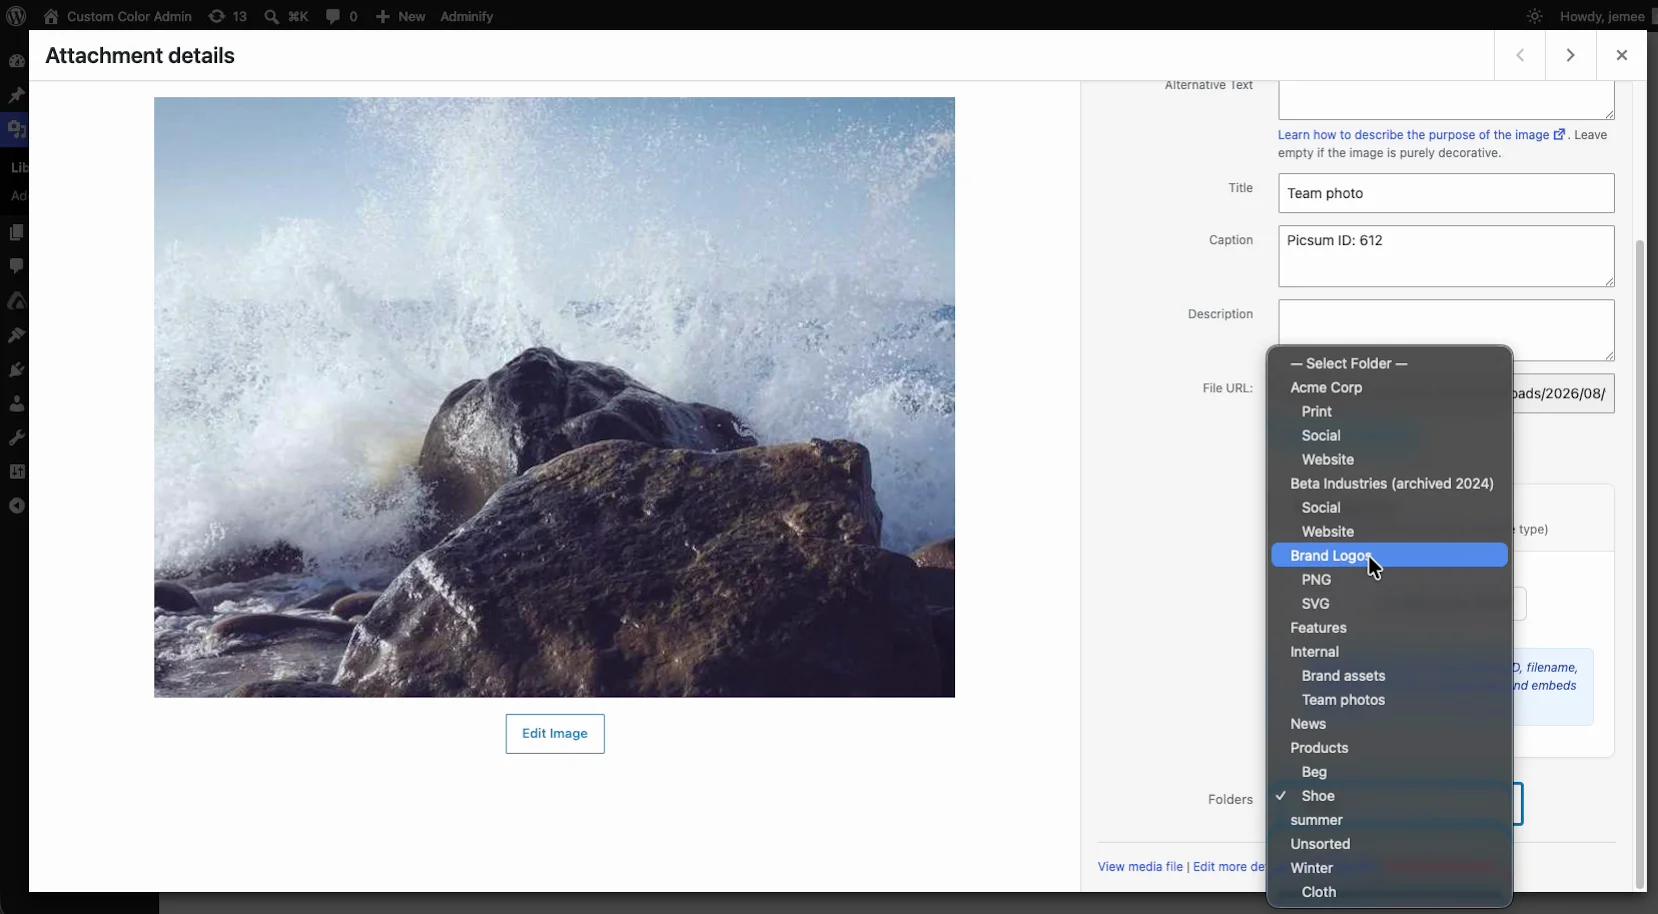Select the Features folder
The height and width of the screenshot is (914, 1658).
[1389, 628]
